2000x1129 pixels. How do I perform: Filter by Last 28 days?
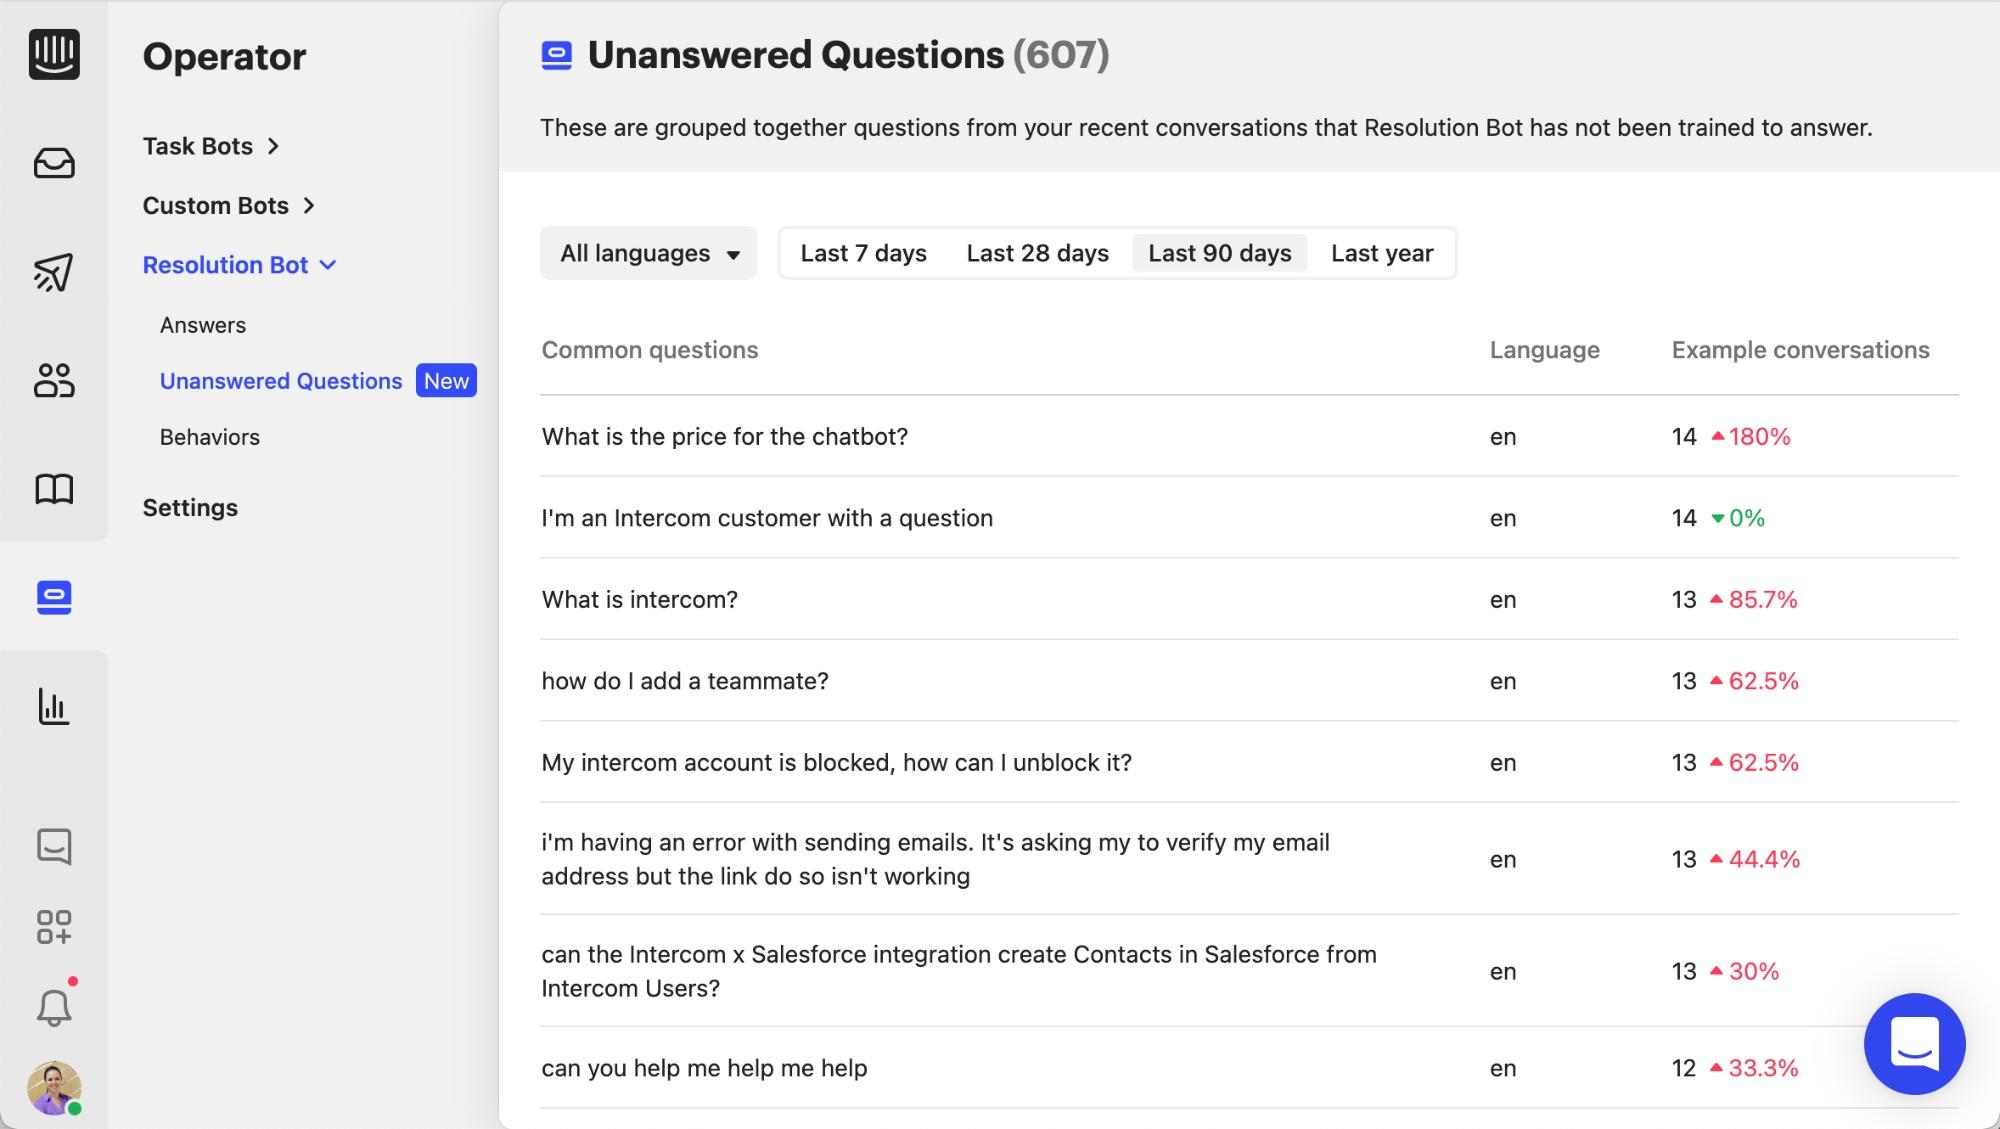pos(1038,253)
